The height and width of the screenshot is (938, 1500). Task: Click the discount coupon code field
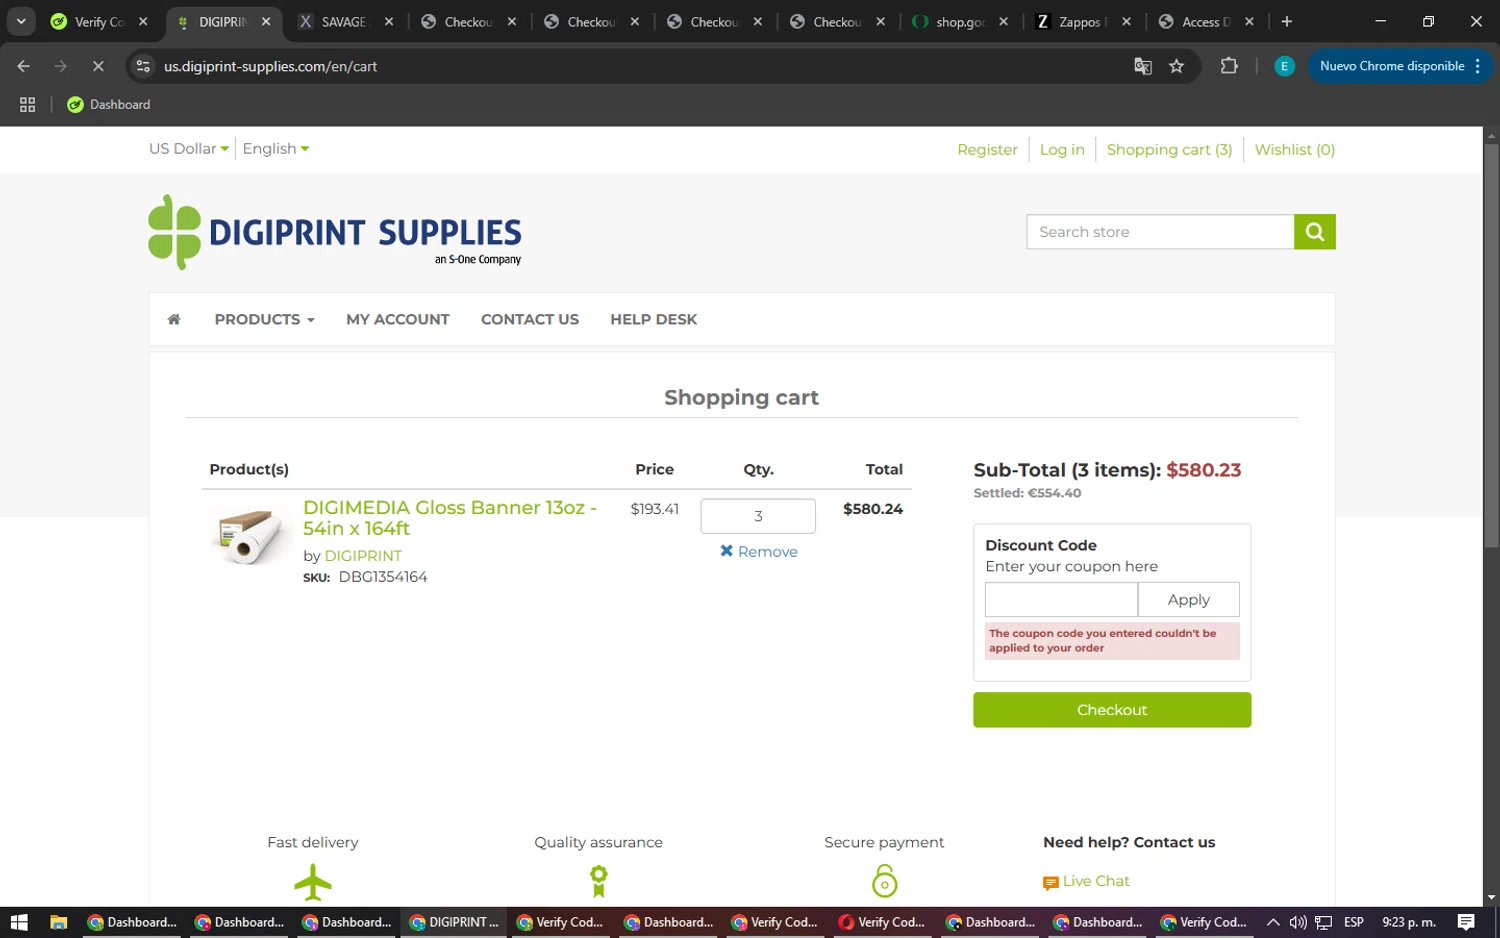[x=1061, y=600]
